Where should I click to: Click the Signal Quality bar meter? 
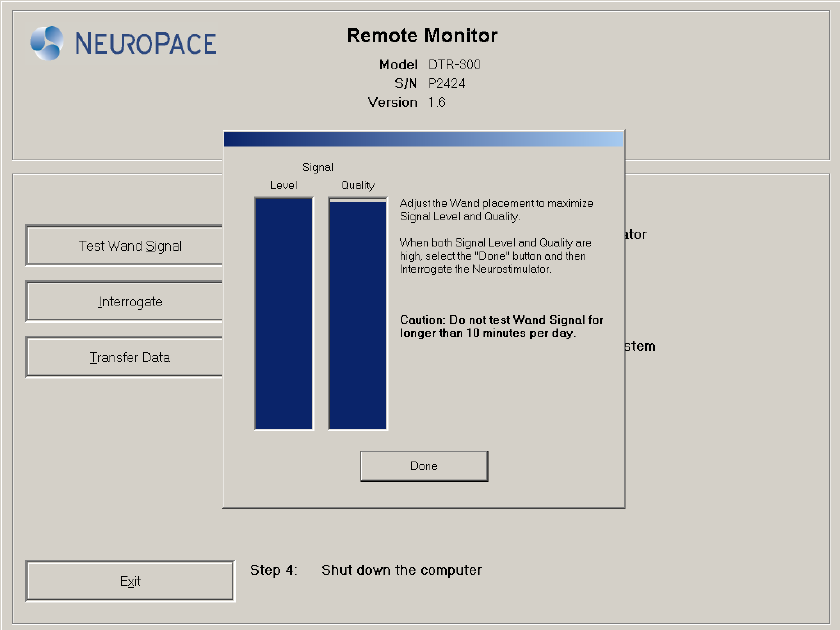point(358,313)
